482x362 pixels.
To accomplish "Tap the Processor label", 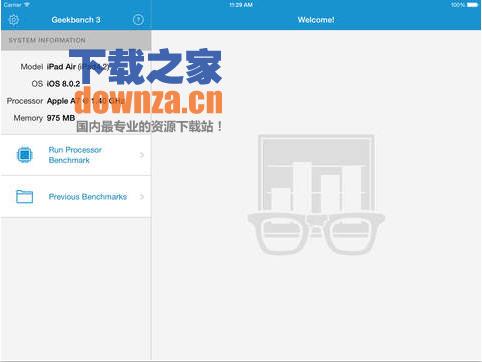I will click(25, 101).
